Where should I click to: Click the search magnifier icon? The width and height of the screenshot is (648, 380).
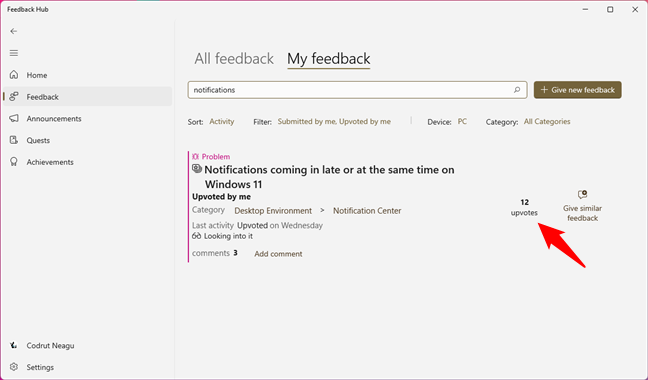point(517,90)
